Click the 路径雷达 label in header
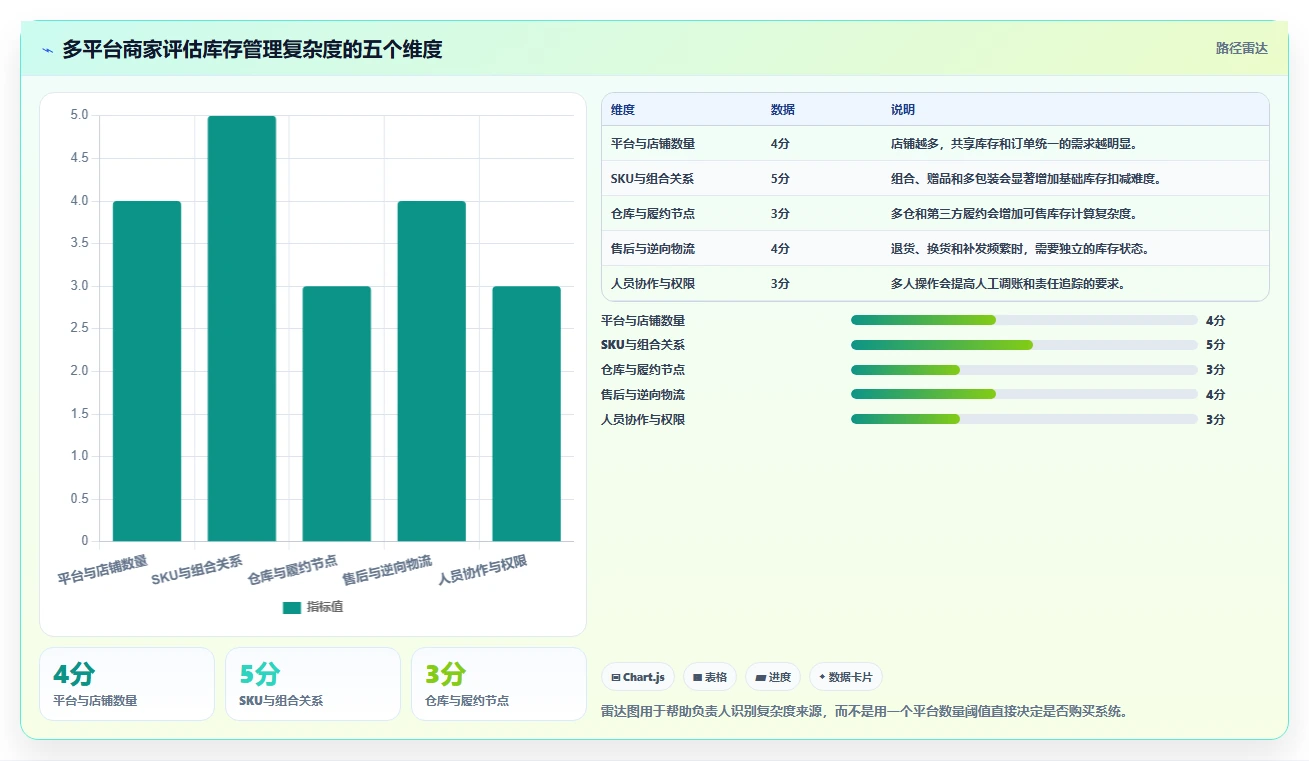The image size is (1309, 761). click(1241, 48)
